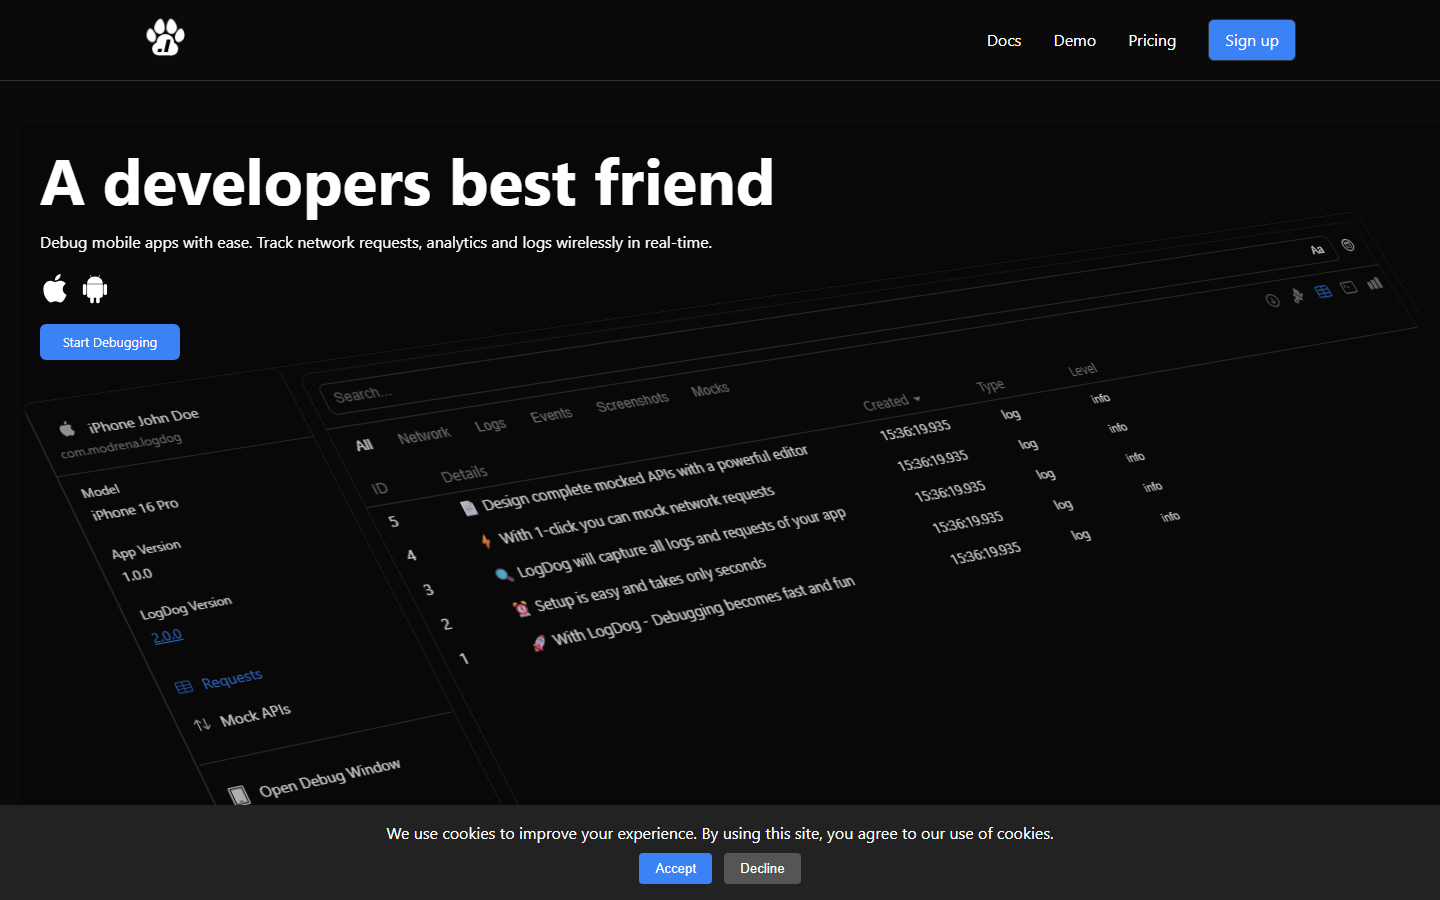The image size is (1440, 900).
Task: Click the Aa text-size toggle in the search bar
Action: [x=1317, y=249]
